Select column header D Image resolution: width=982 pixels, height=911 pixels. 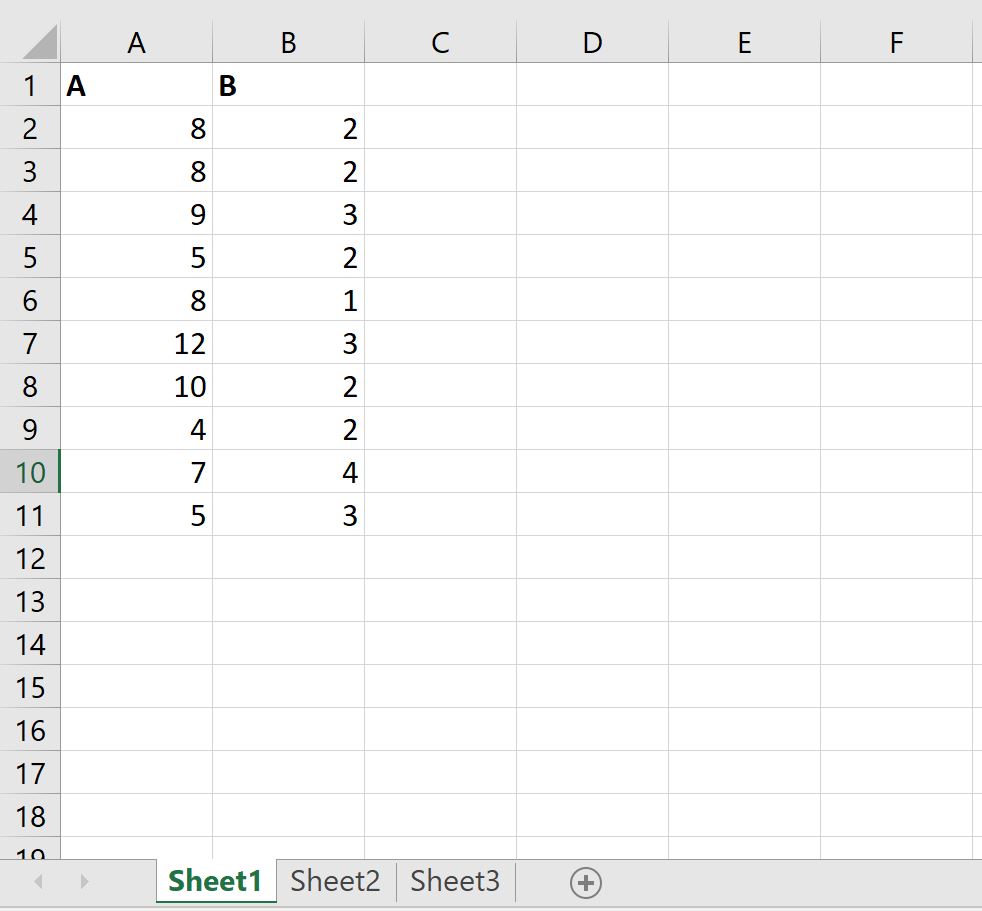point(592,42)
